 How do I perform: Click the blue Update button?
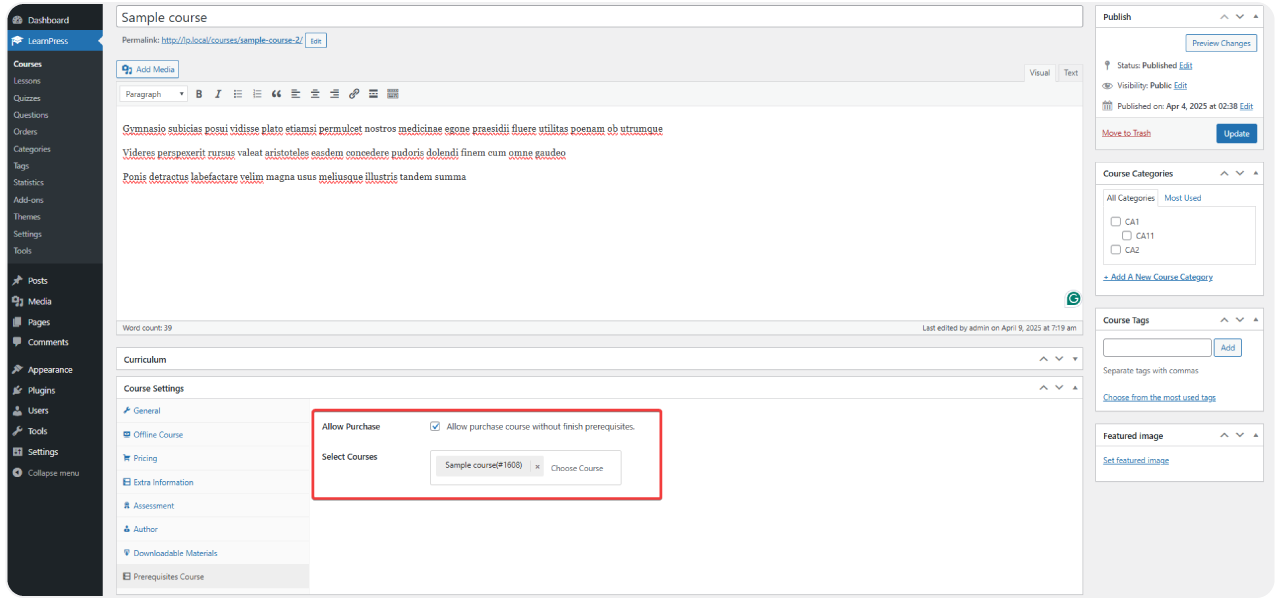1236,133
